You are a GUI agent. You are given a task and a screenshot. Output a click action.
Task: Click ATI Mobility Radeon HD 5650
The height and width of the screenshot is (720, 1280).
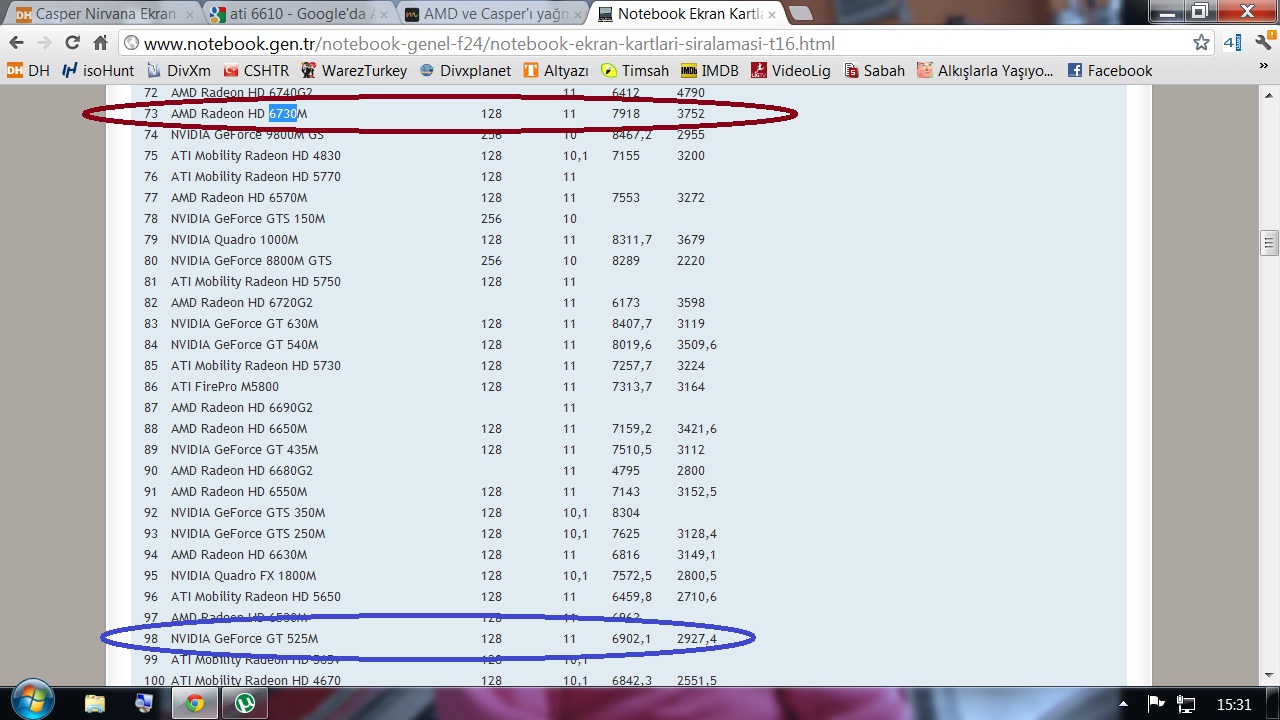pos(255,597)
